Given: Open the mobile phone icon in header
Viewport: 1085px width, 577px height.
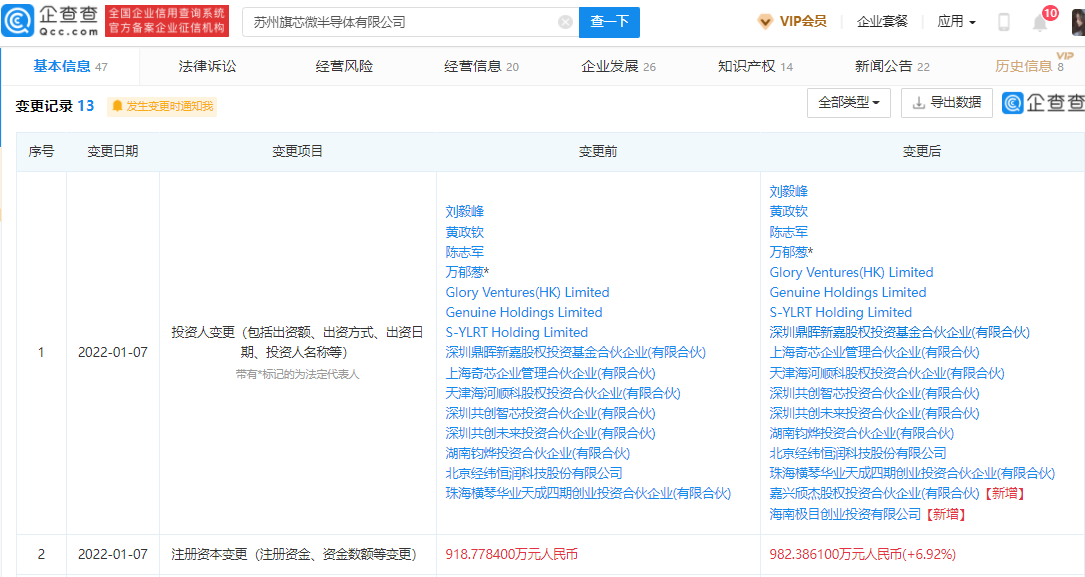Looking at the screenshot, I should point(1003,22).
